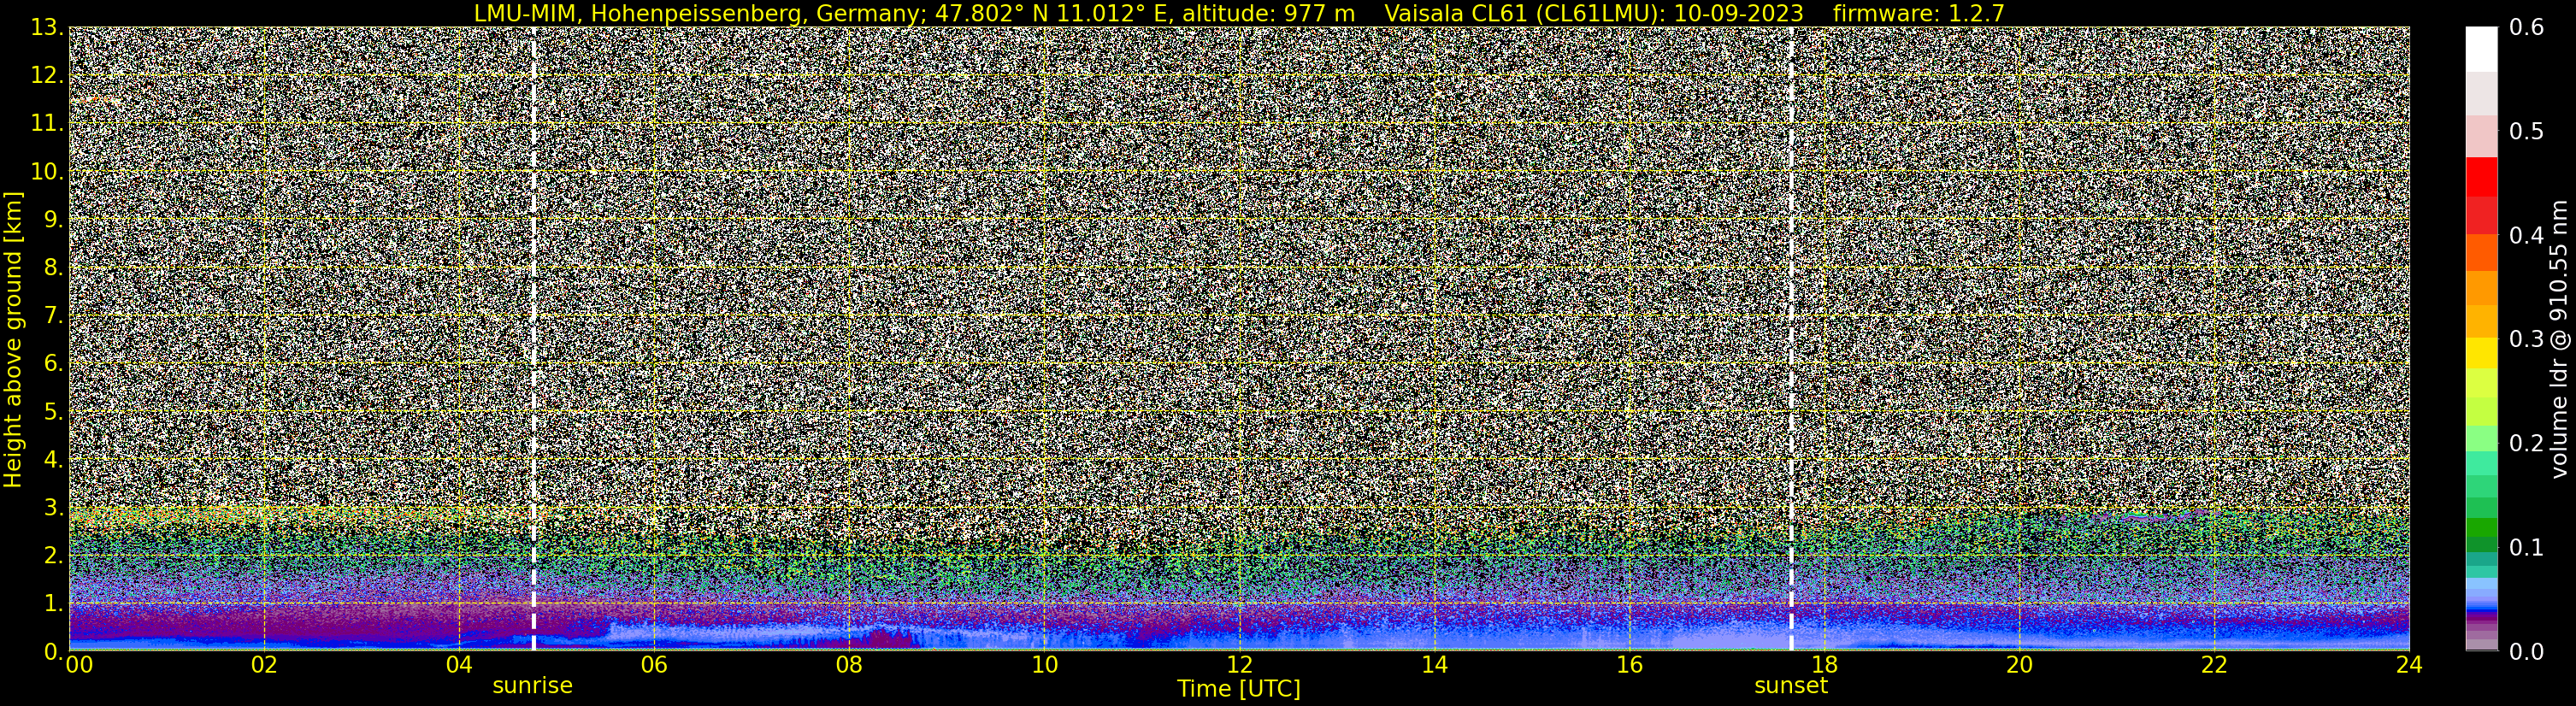Image resolution: width=2576 pixels, height=706 pixels.
Task: Click the yellow colorbar segment at 0.3
Action: click(2481, 352)
